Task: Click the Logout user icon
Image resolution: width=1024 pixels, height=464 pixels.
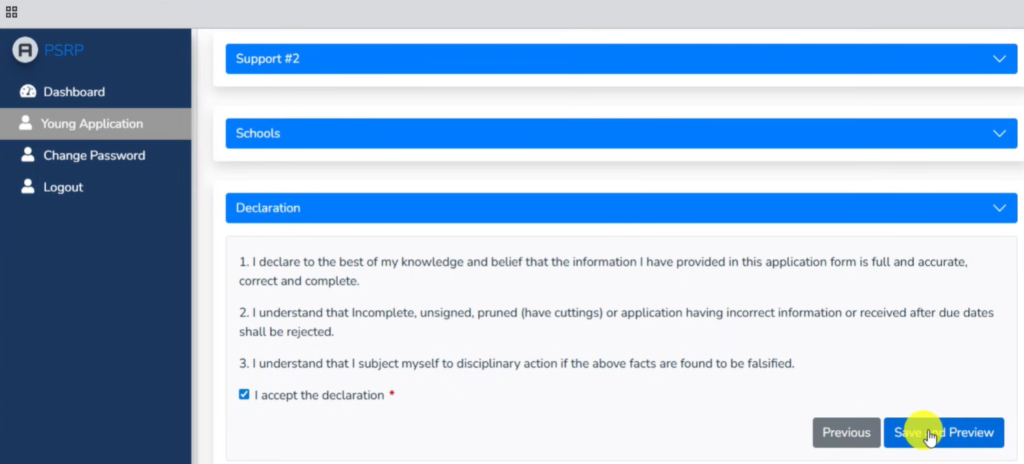Action: pos(28,187)
